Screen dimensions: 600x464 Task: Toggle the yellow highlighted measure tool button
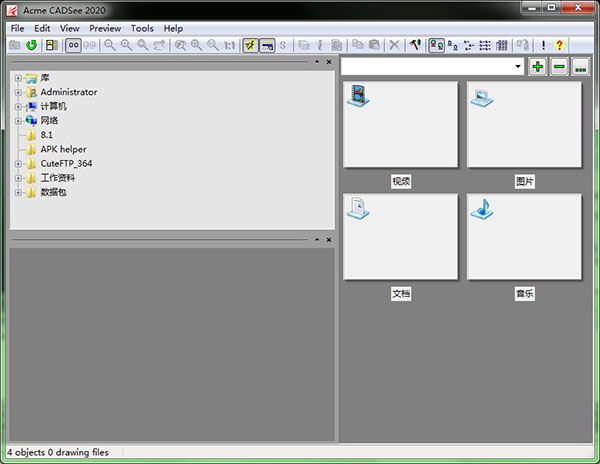250,45
